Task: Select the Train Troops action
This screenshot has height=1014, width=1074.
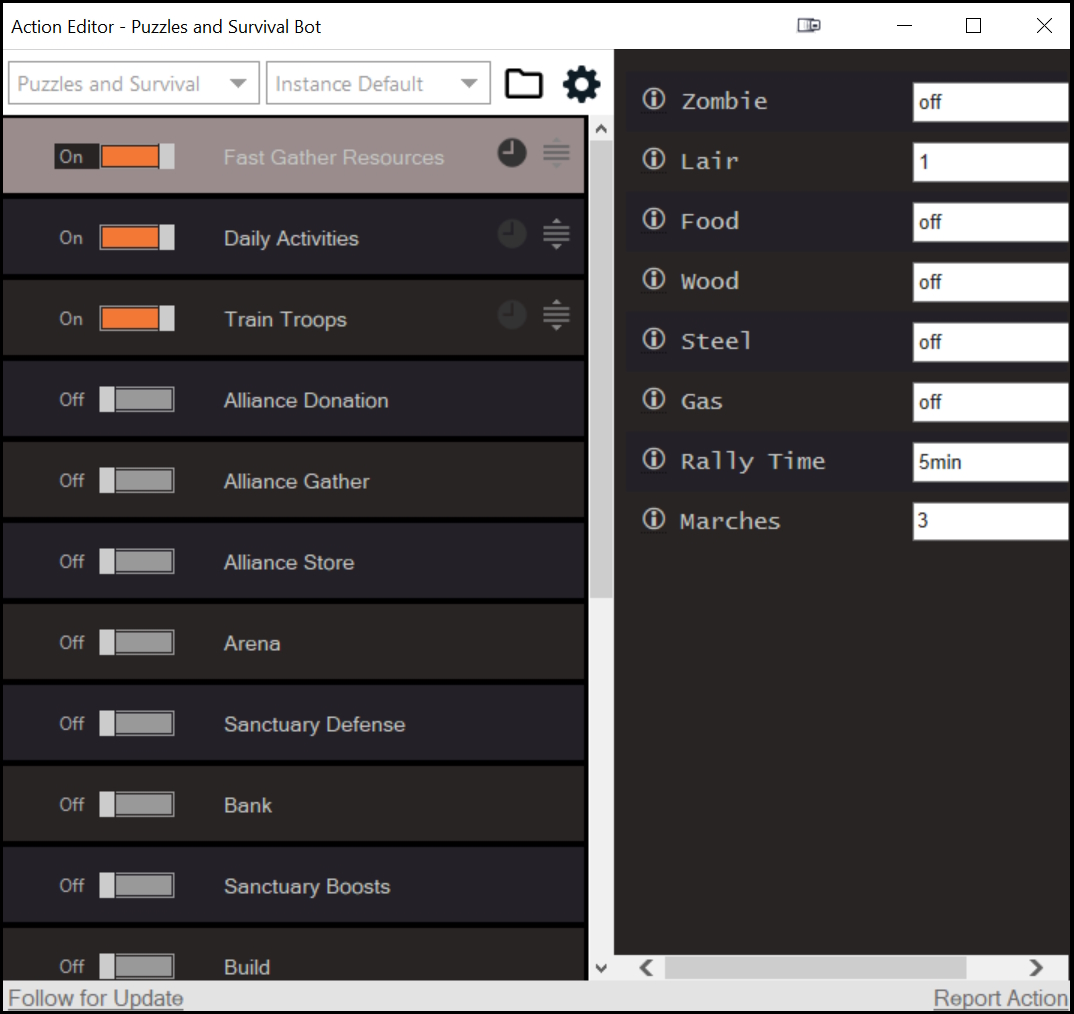Action: point(294,318)
